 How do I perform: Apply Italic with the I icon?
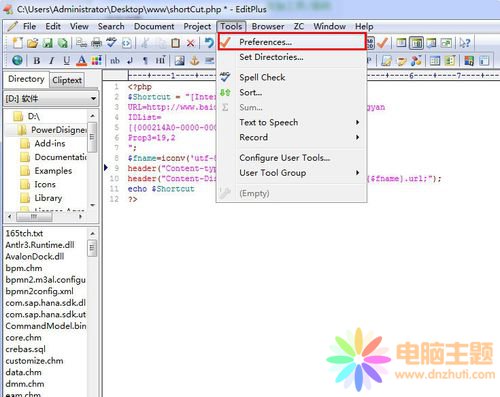(x=52, y=60)
